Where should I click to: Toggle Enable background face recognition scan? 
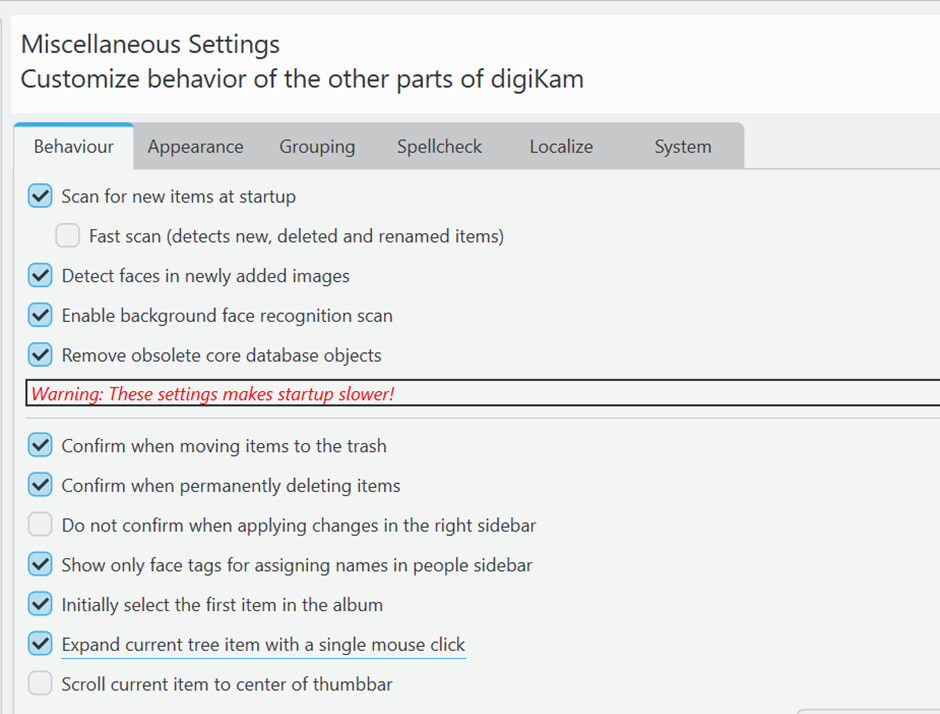(40, 315)
